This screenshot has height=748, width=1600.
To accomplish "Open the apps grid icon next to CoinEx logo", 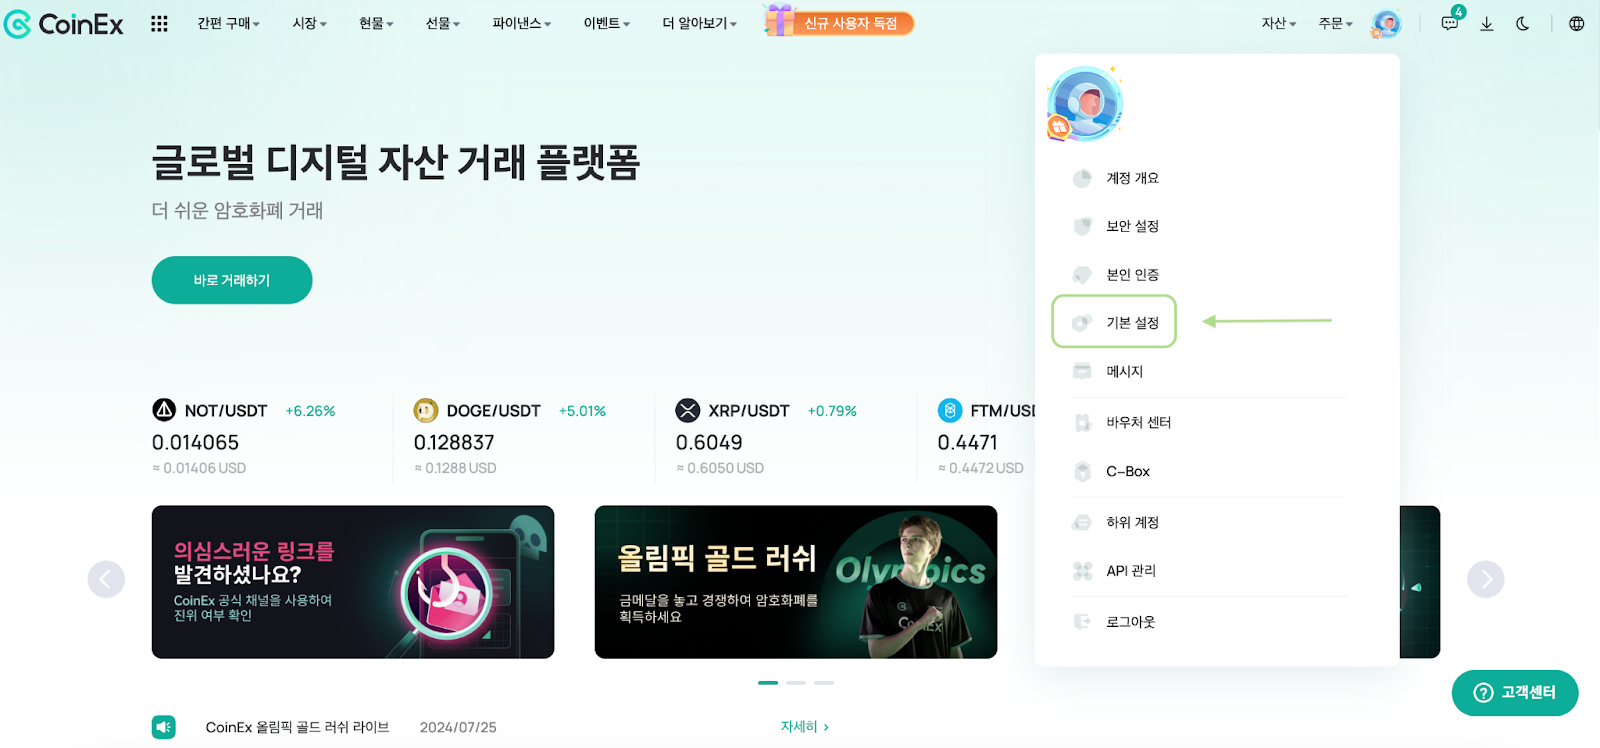I will coord(159,24).
